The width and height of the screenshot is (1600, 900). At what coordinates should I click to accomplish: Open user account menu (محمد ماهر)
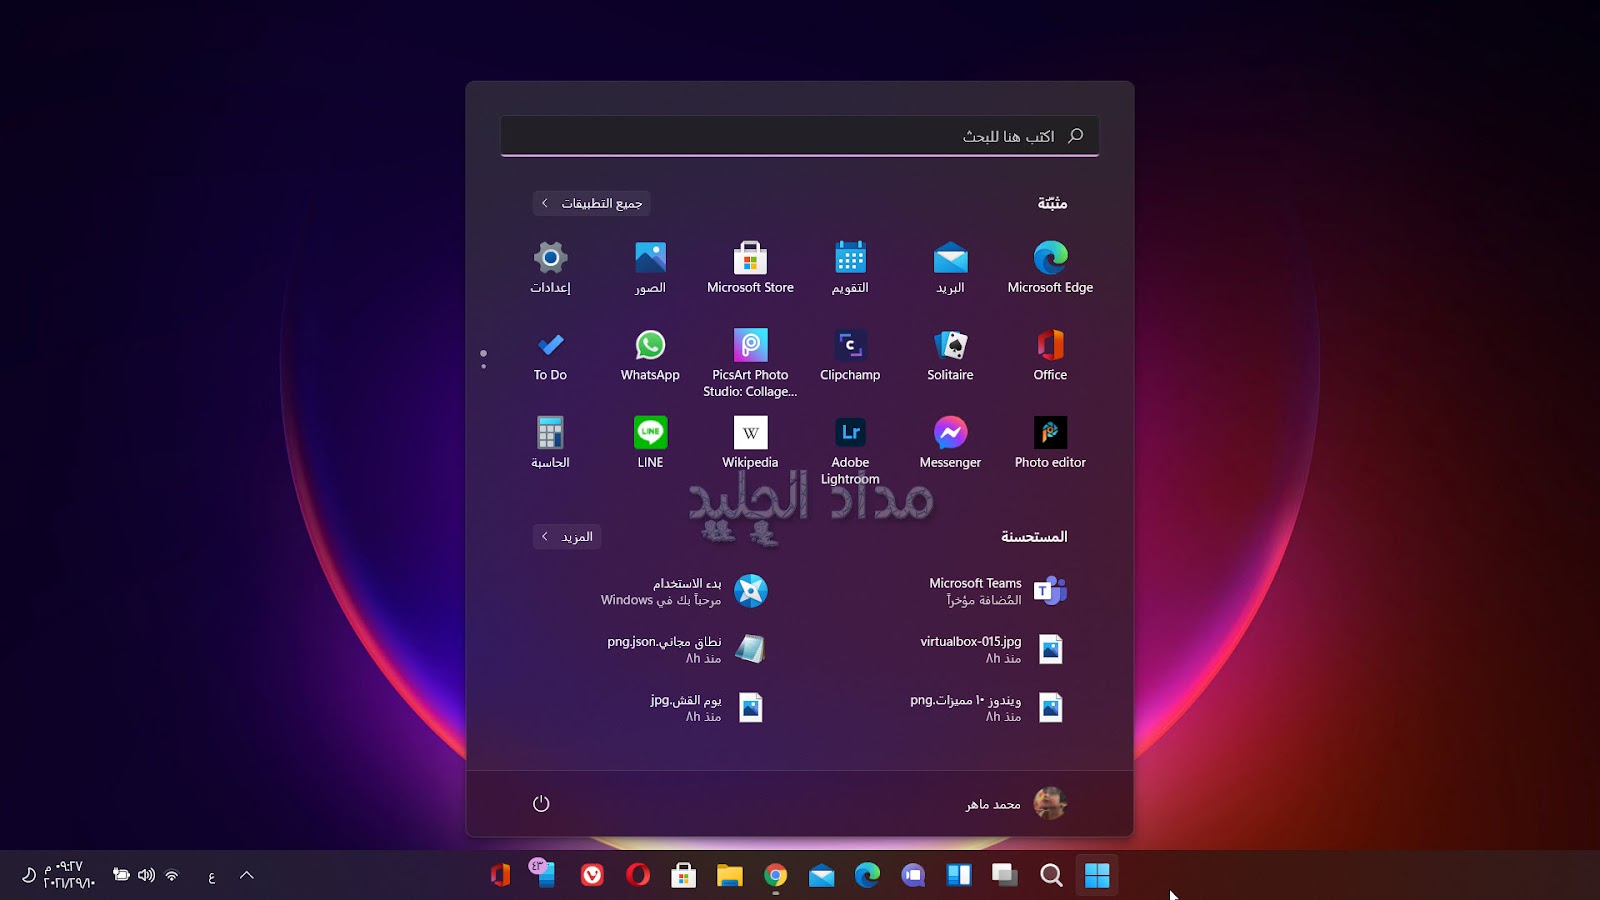pyautogui.click(x=1016, y=803)
